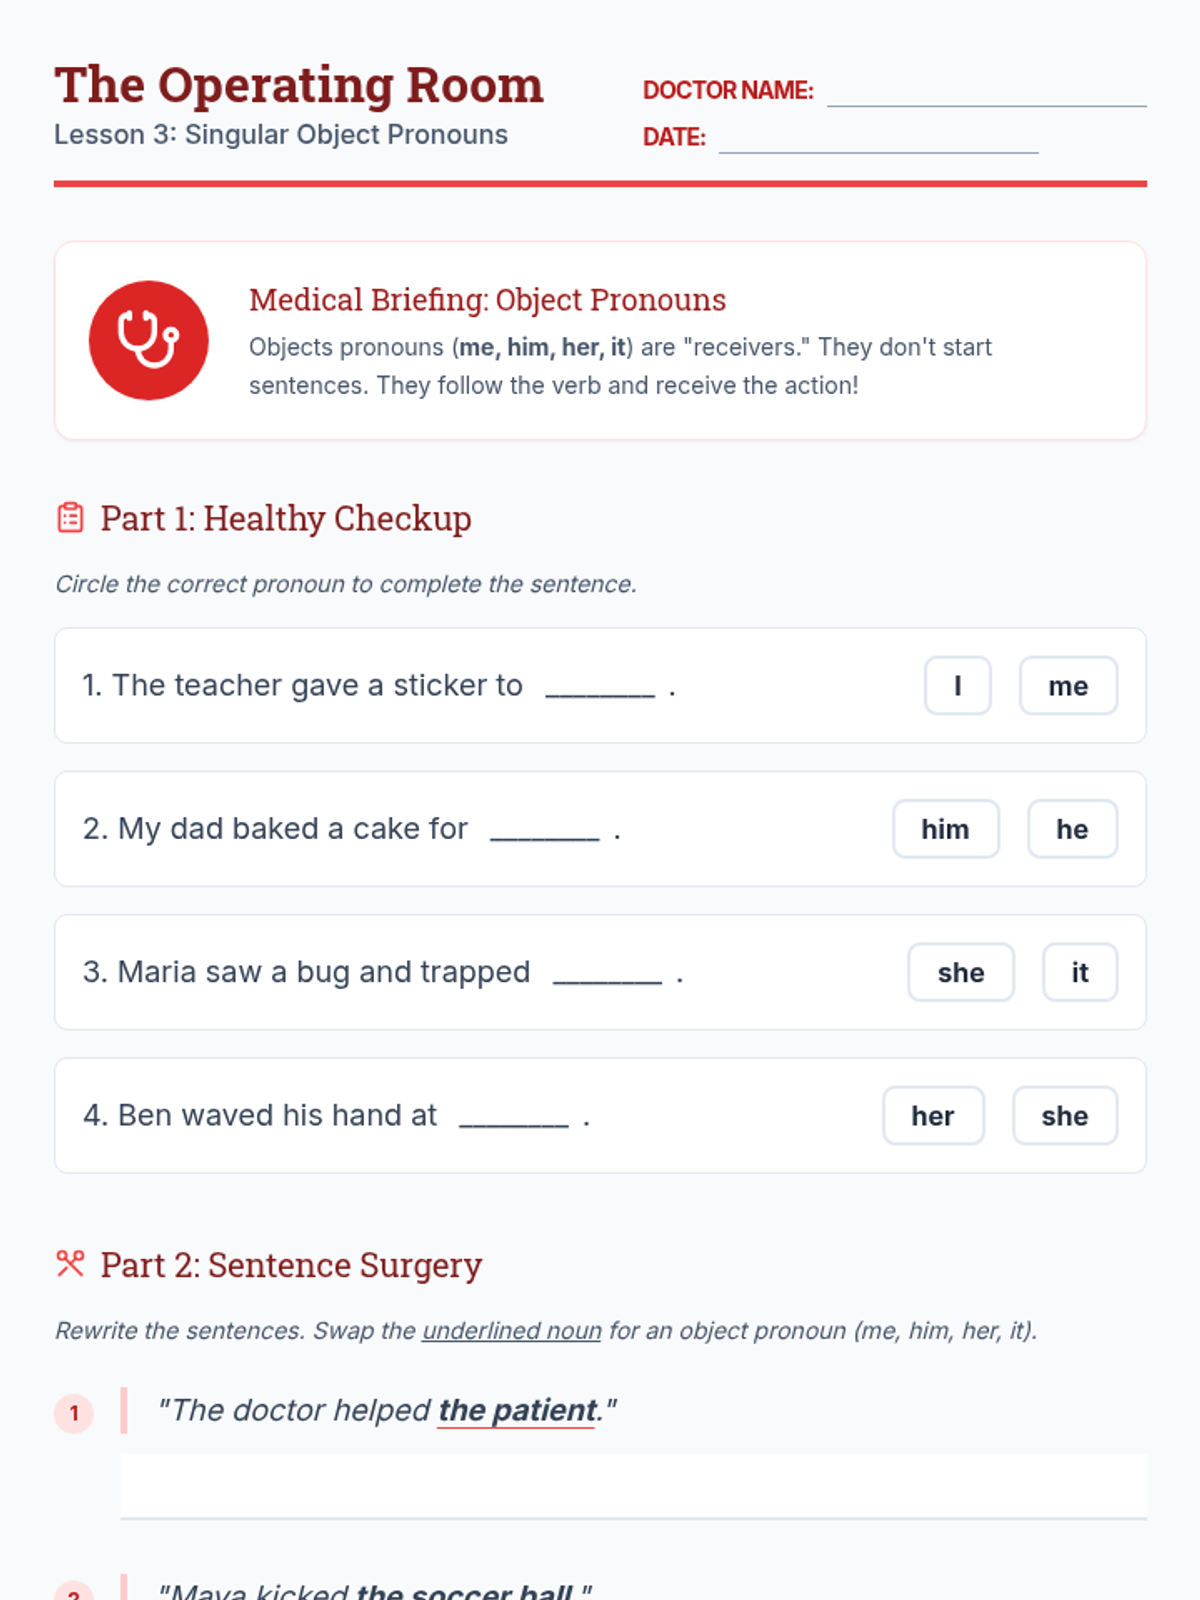Click the 'The Operating Room' title
This screenshot has height=1600, width=1200.
(299, 85)
